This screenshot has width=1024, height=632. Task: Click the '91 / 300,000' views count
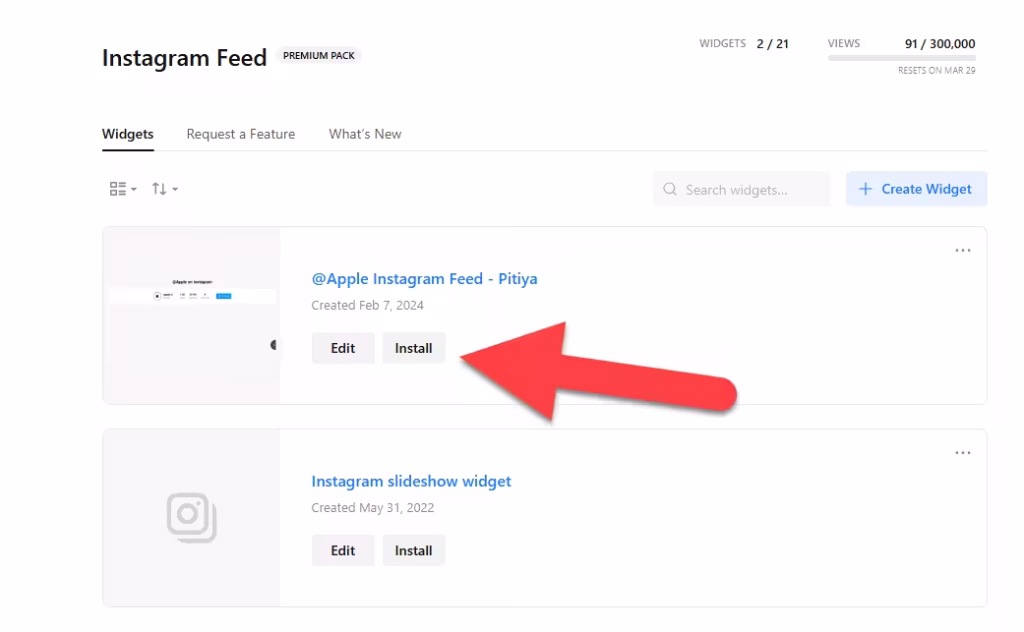pyautogui.click(x=940, y=44)
